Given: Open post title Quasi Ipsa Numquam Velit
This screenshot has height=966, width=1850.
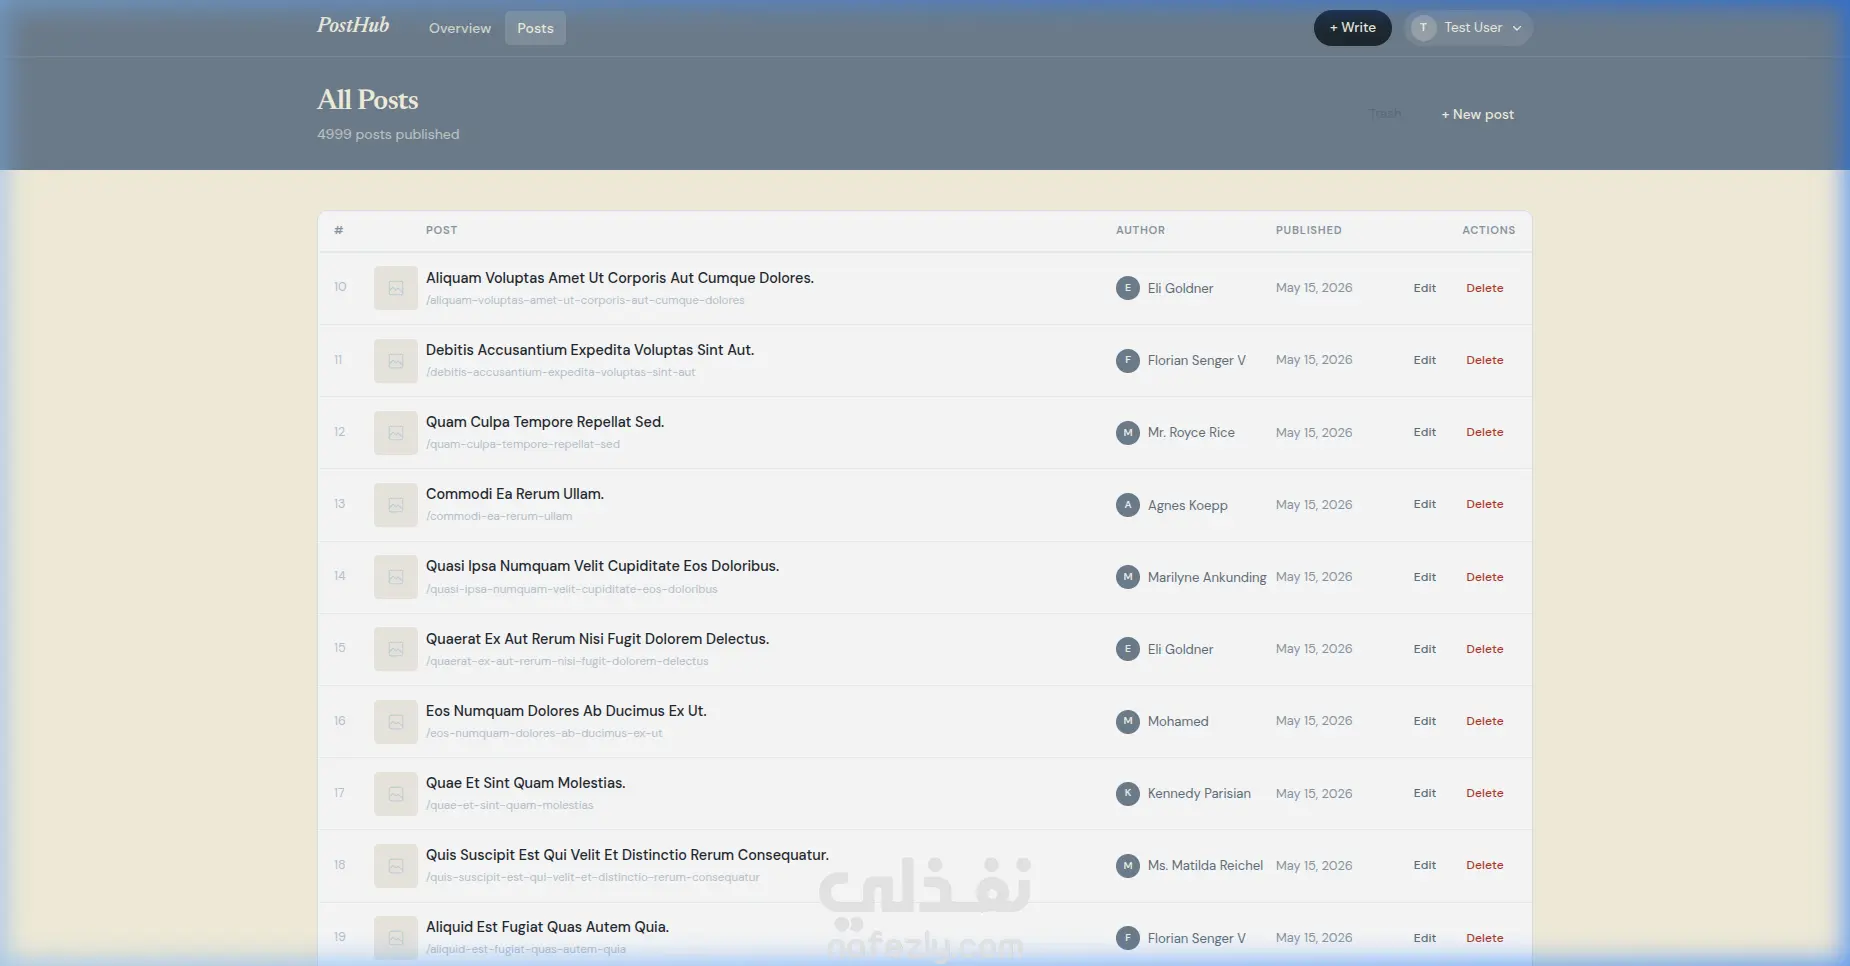Looking at the screenshot, I should point(602,566).
